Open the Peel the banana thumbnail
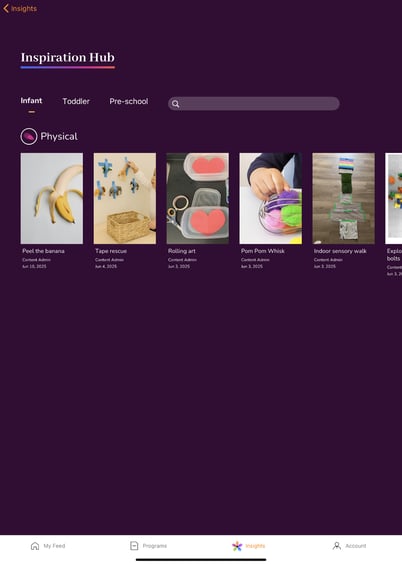The image size is (402, 564). [x=52, y=199]
